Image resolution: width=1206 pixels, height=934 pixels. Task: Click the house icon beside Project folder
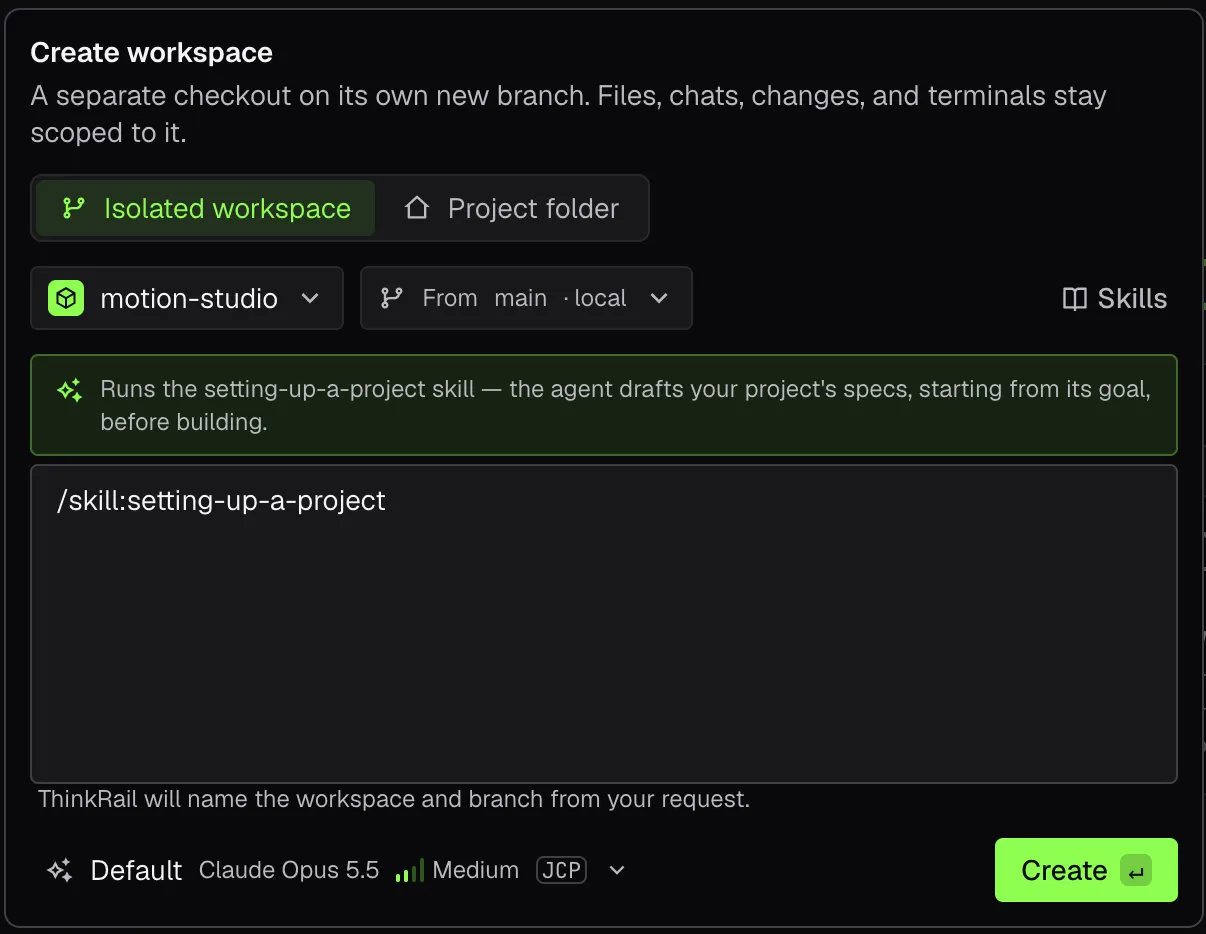tap(417, 208)
